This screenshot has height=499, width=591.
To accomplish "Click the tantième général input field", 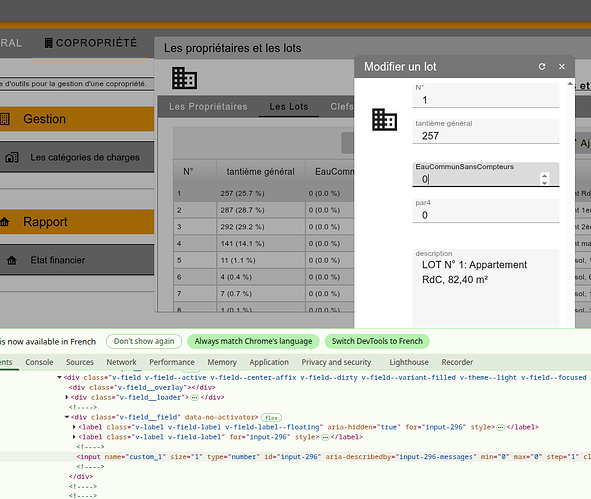I will click(486, 132).
